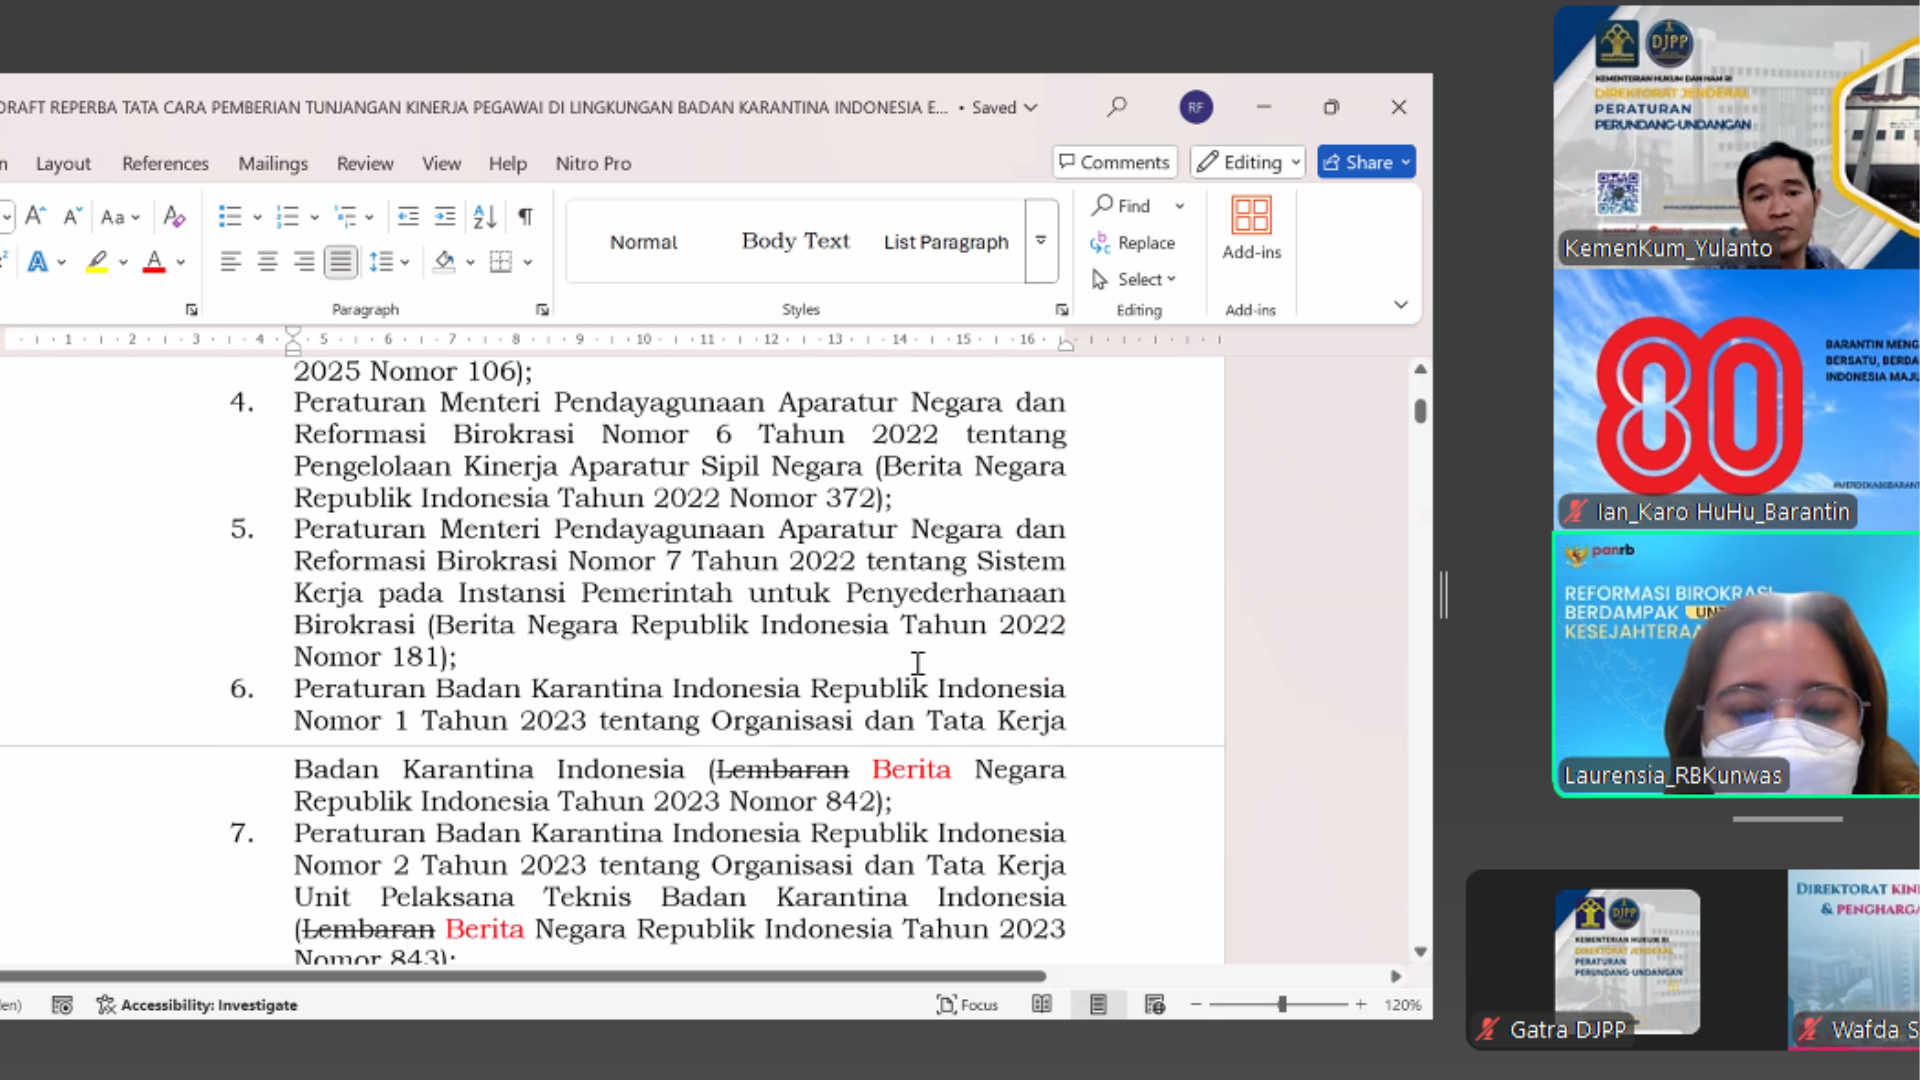Open borders dropdown arrow
This screenshot has height=1080, width=1920.
[x=527, y=263]
